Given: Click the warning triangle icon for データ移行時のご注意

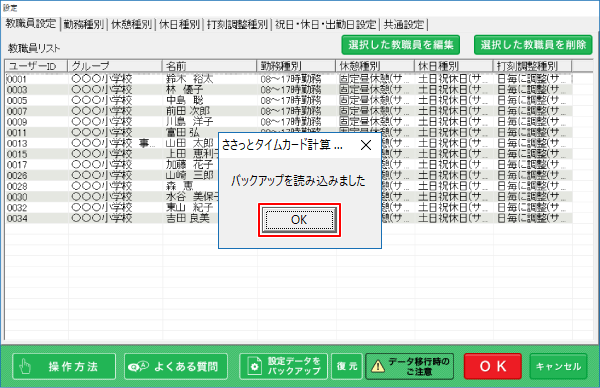Looking at the screenshot, I should tap(378, 366).
